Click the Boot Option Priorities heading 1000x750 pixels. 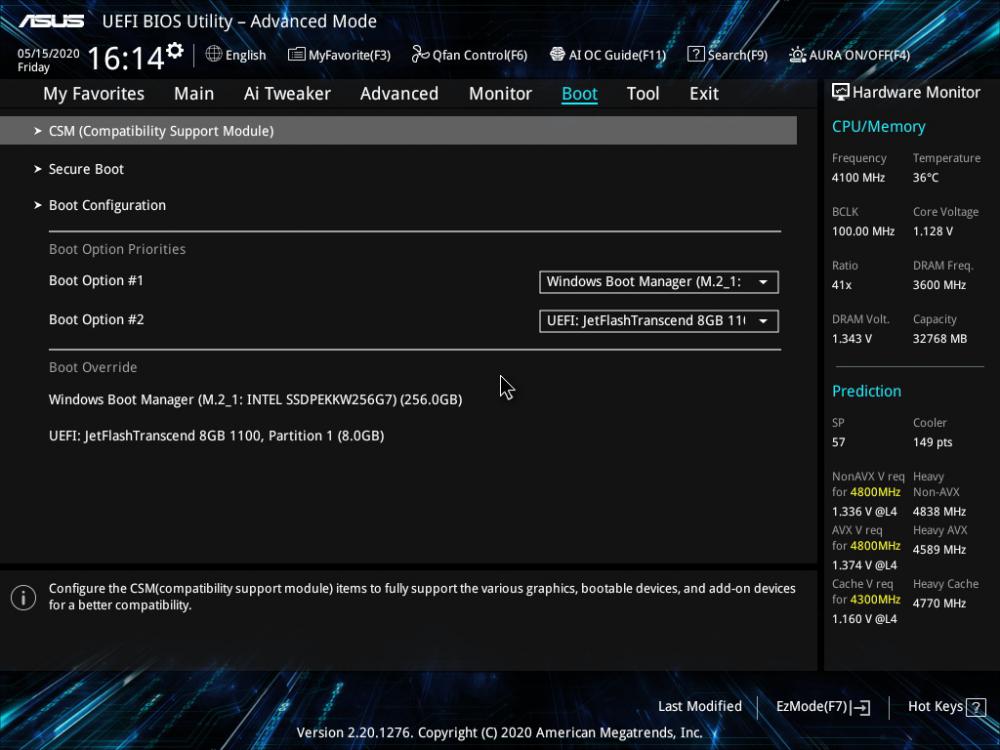(x=117, y=249)
